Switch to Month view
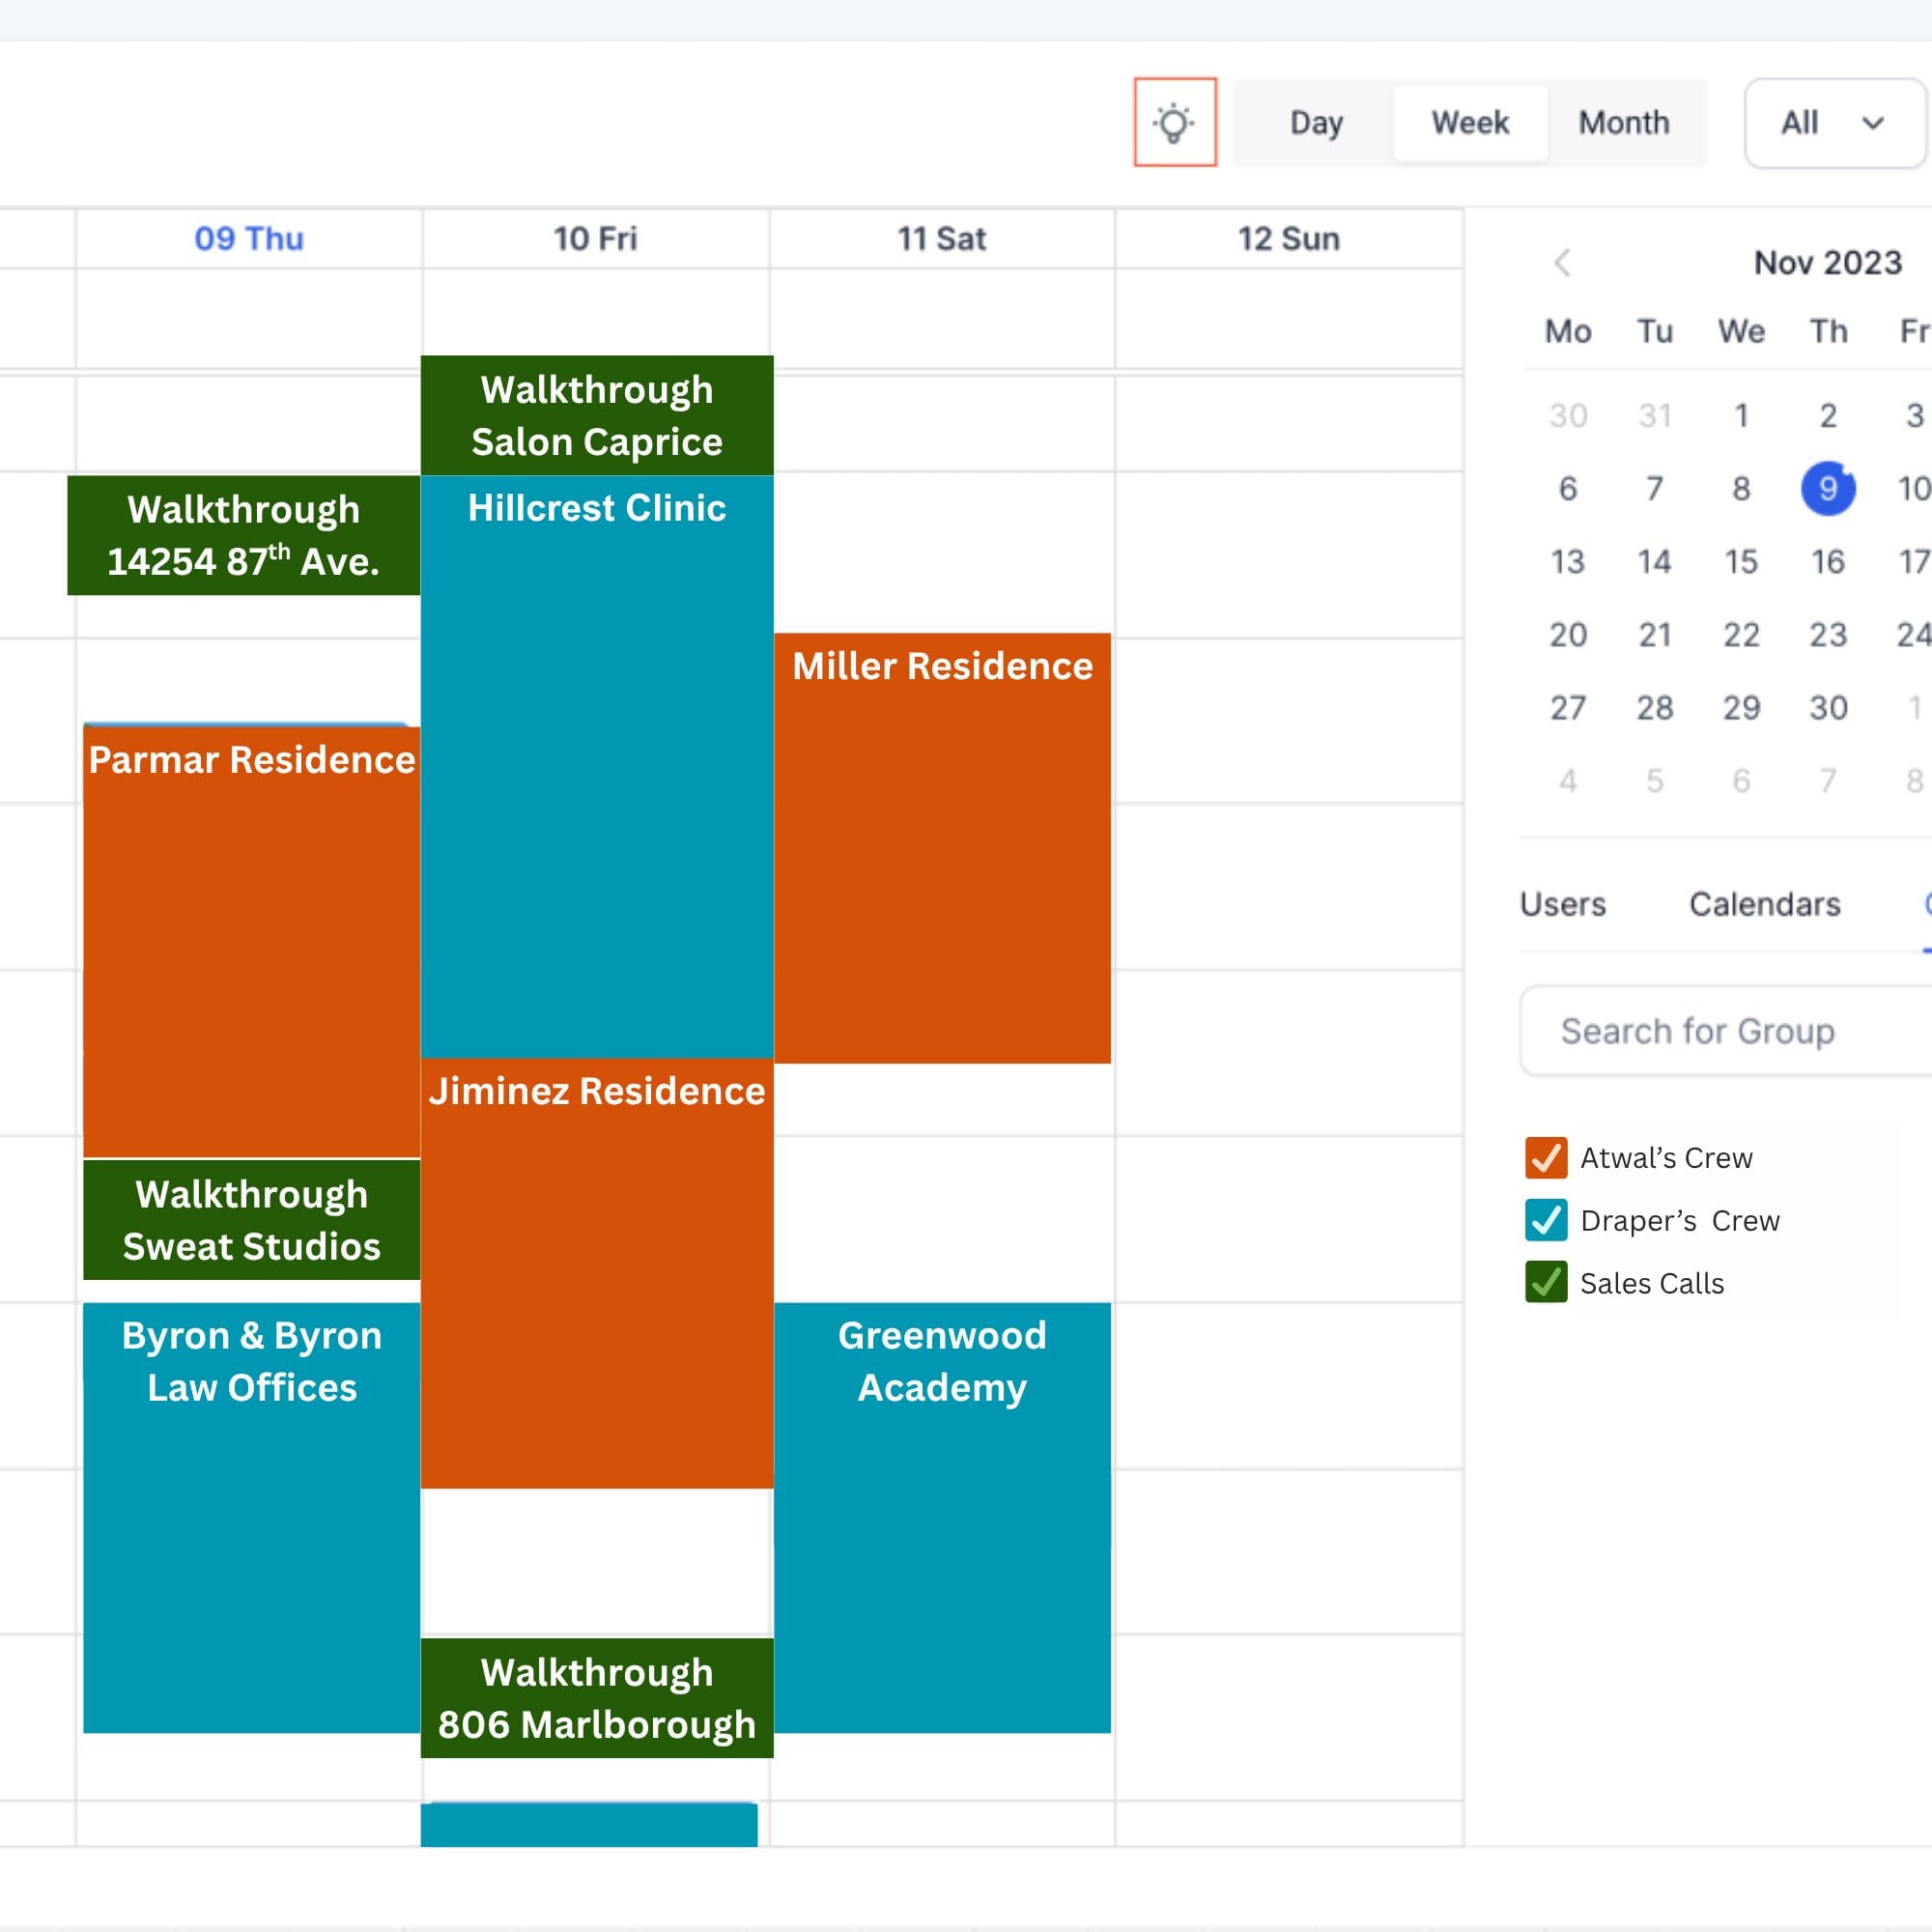This screenshot has width=1932, height=1932. [x=1623, y=122]
